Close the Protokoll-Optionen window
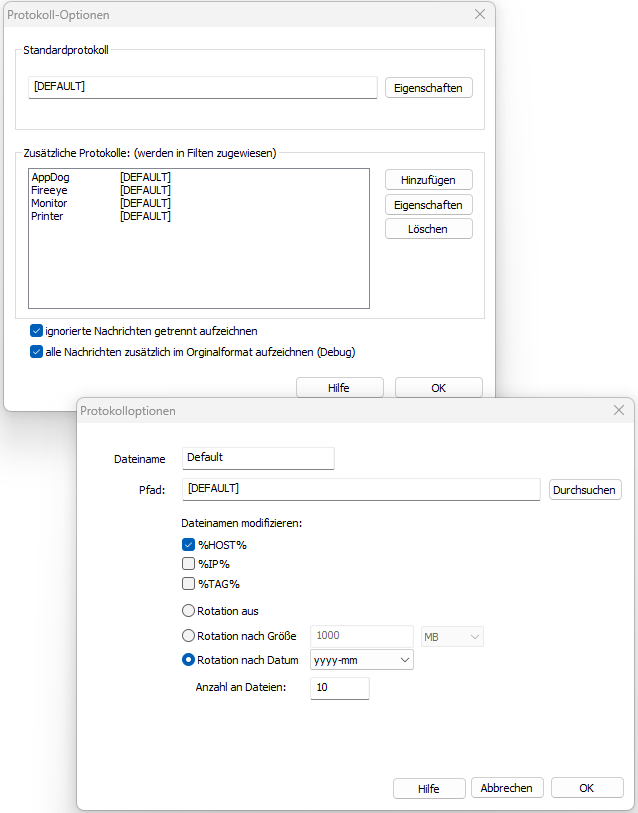 pyautogui.click(x=480, y=15)
